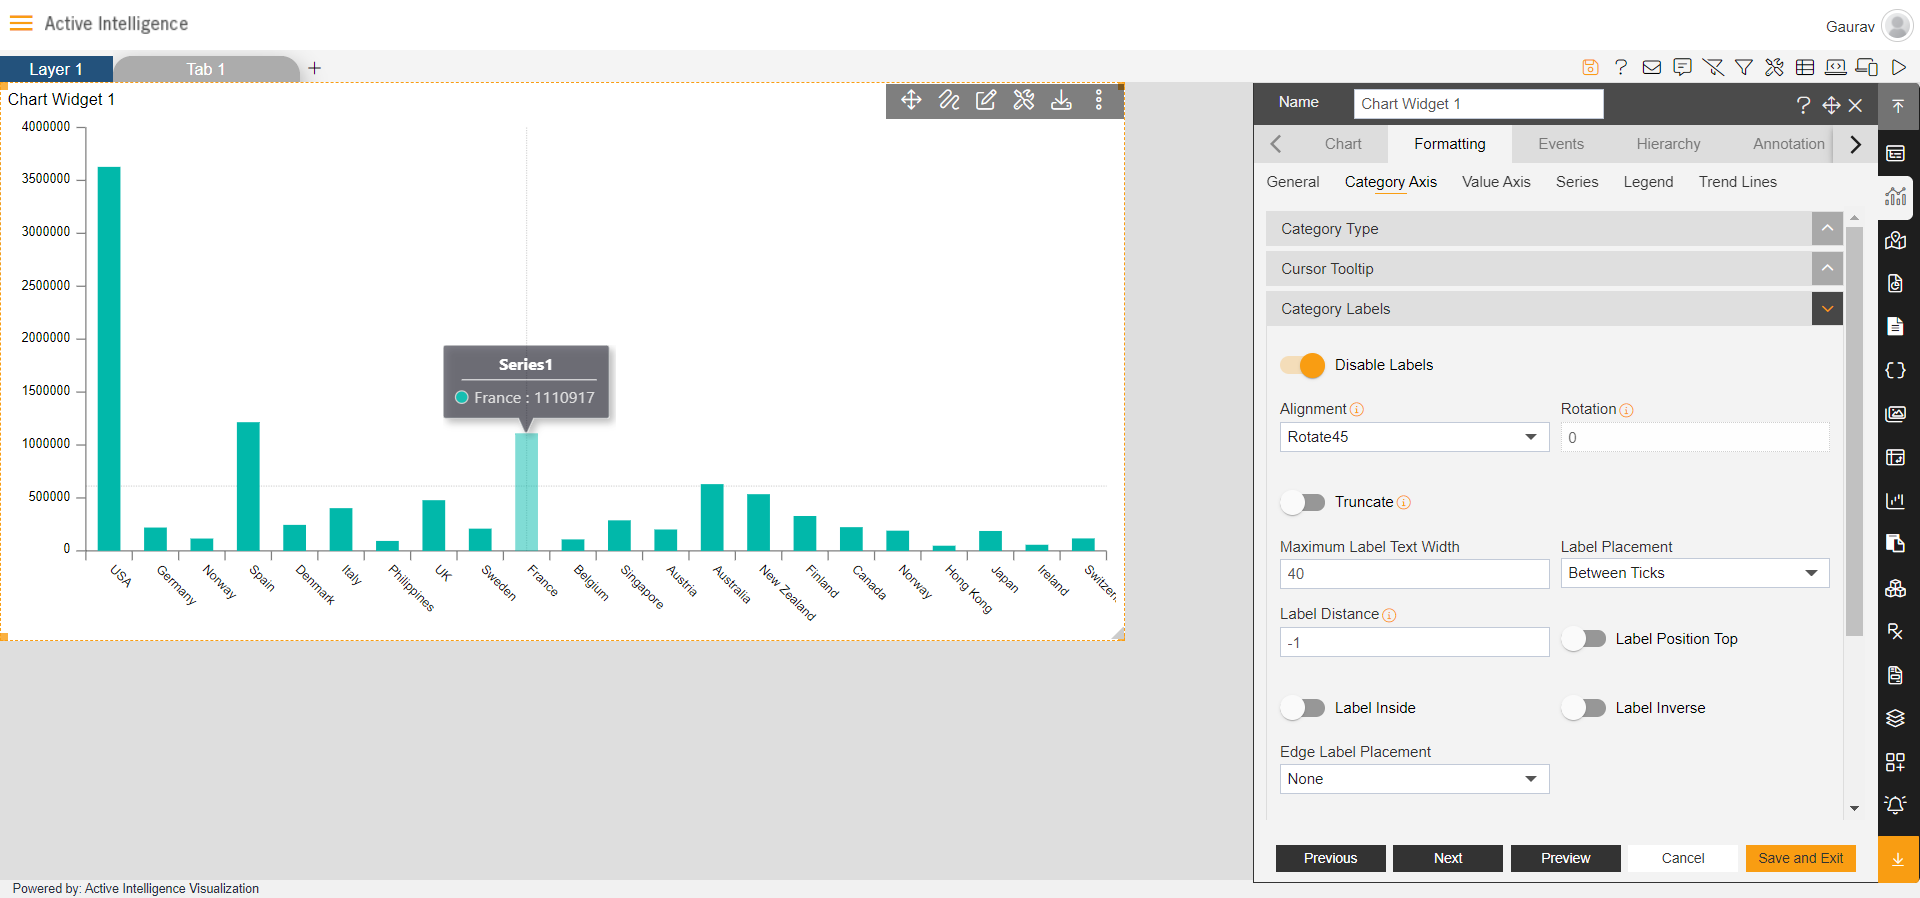
Task: Toggle the Label Inverse switch
Action: pyautogui.click(x=1584, y=708)
